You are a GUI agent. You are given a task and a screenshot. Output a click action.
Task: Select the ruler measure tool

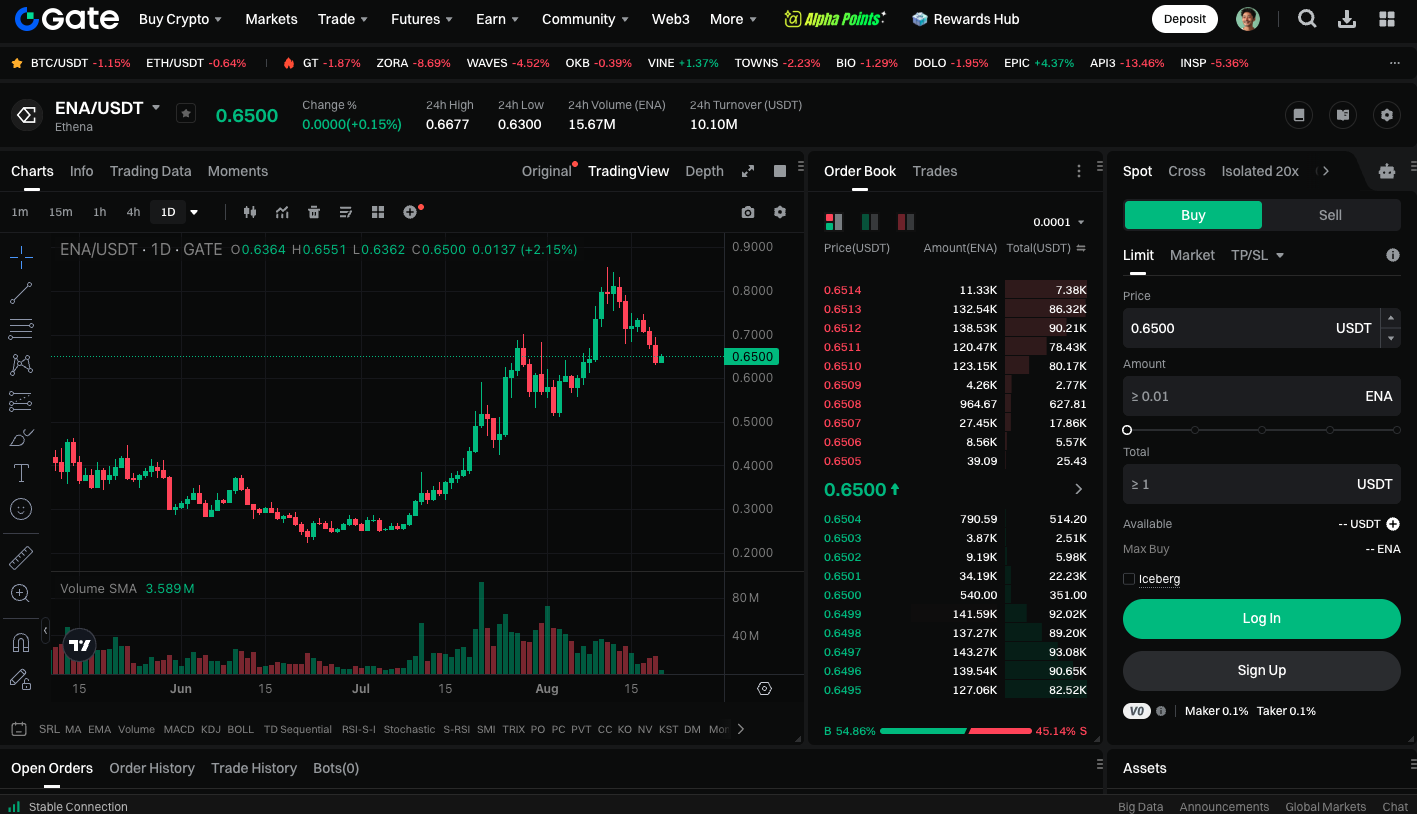21,557
